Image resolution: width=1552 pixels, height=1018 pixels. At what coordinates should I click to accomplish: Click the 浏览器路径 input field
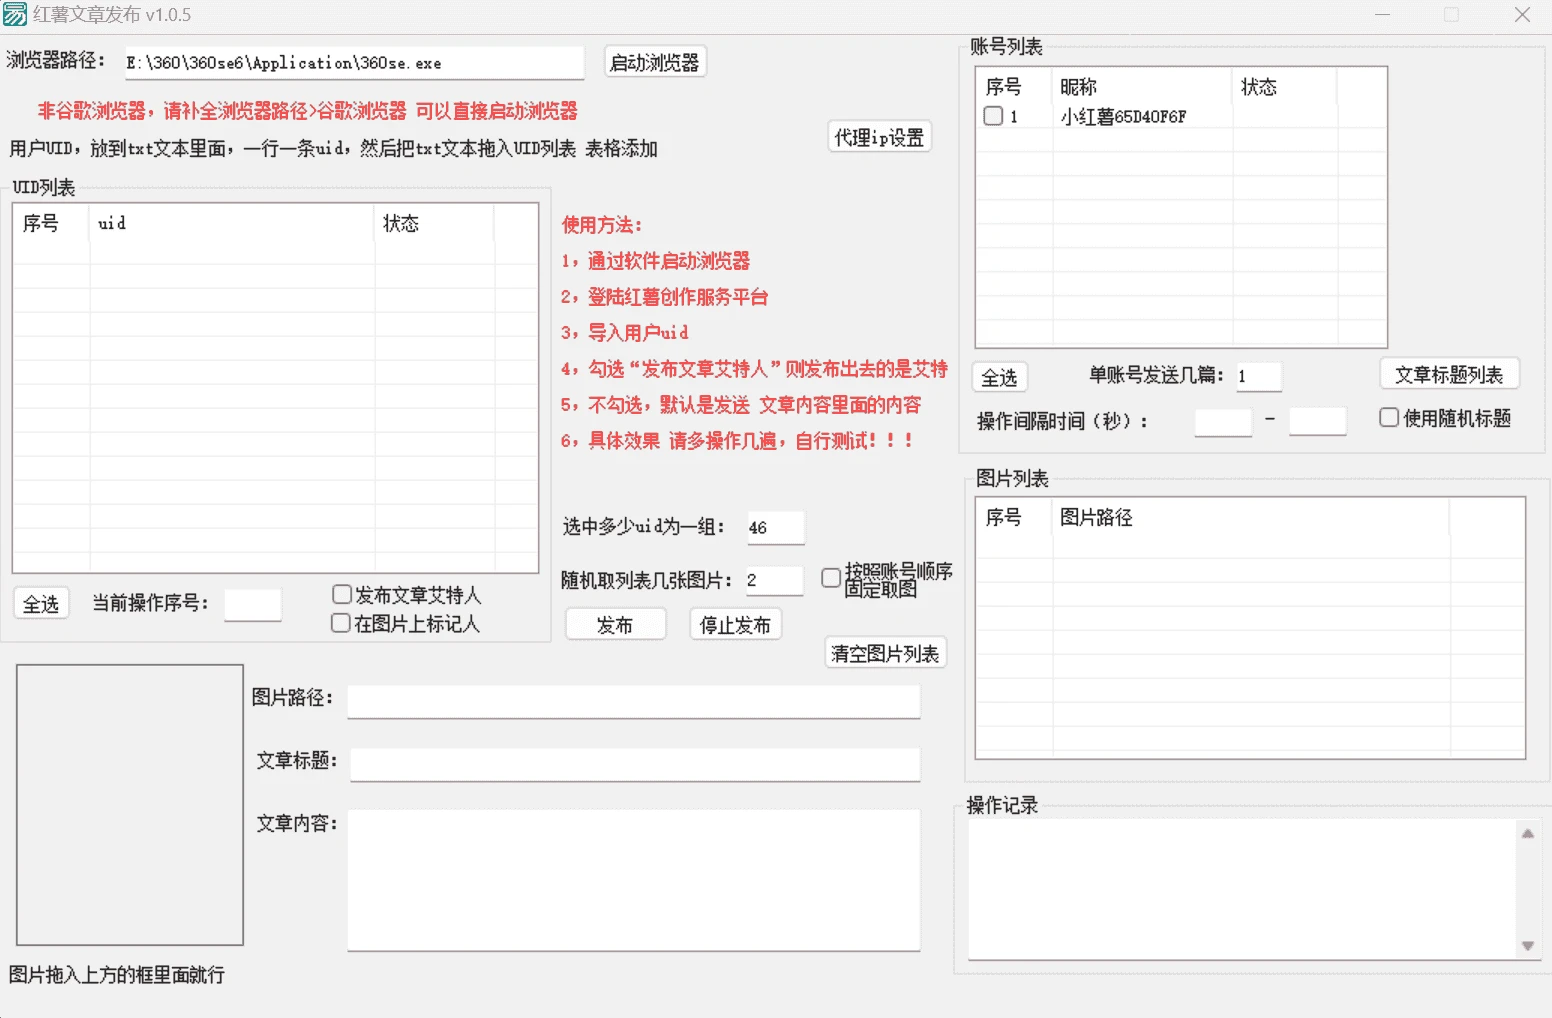[352, 62]
